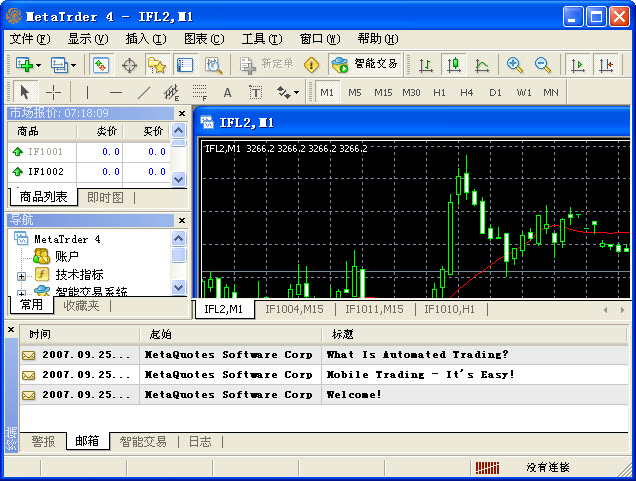Screen dimensions: 636x481
Task: Select the crosshair tool
Action: [54, 92]
